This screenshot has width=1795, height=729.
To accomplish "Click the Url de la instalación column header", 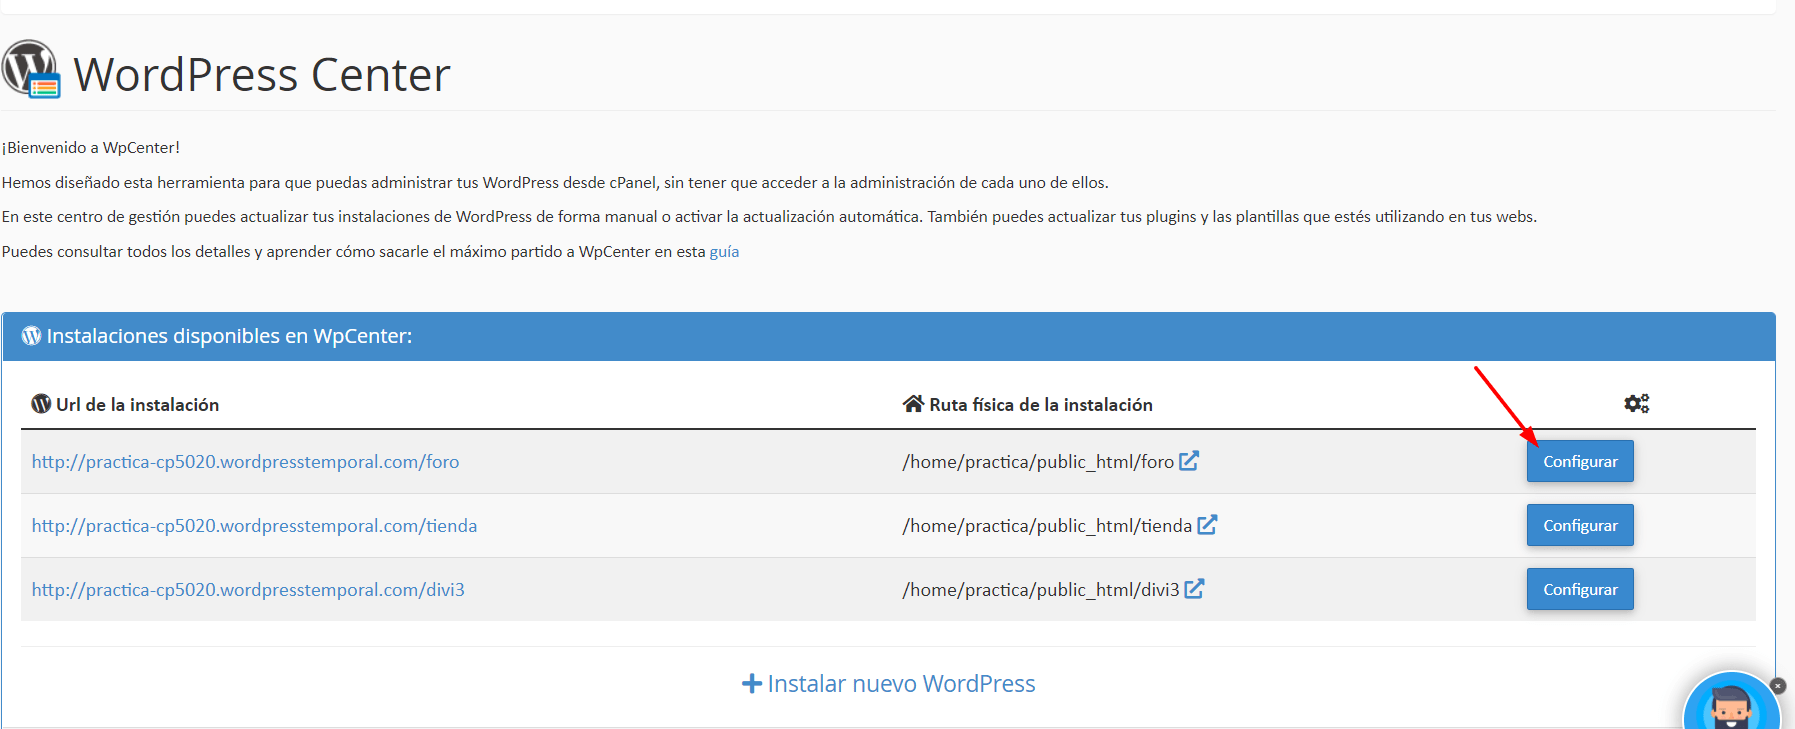I will coord(137,404).
